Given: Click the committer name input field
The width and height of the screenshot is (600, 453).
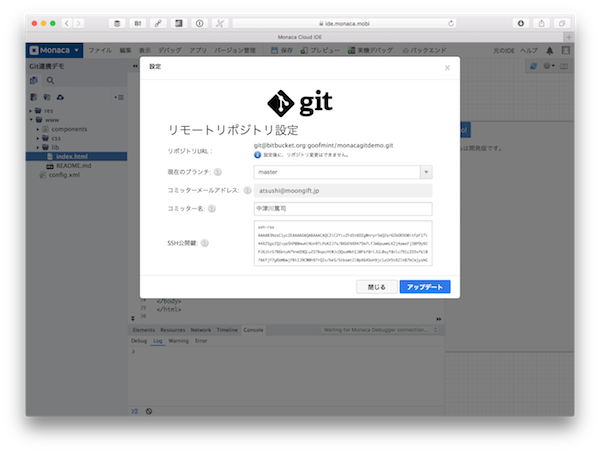Looking at the screenshot, I should (343, 209).
